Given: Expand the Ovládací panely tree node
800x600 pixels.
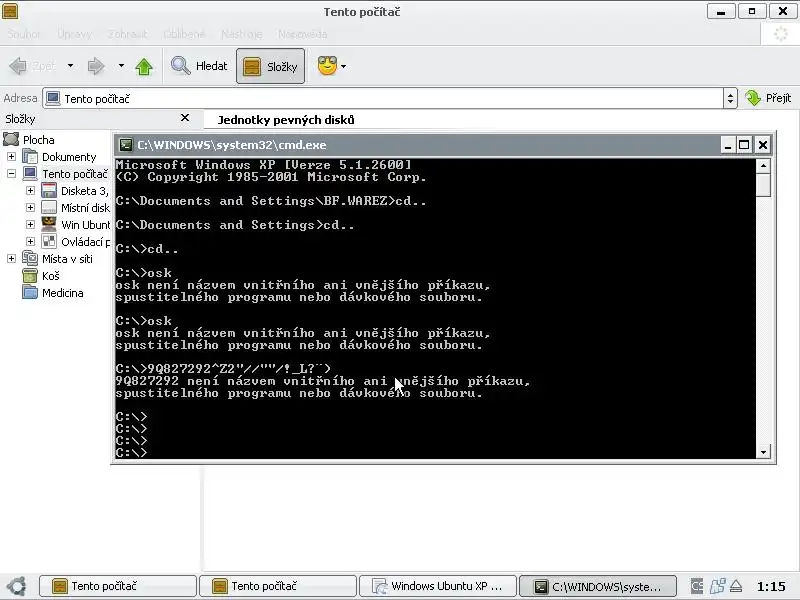Looking at the screenshot, I should [30, 241].
